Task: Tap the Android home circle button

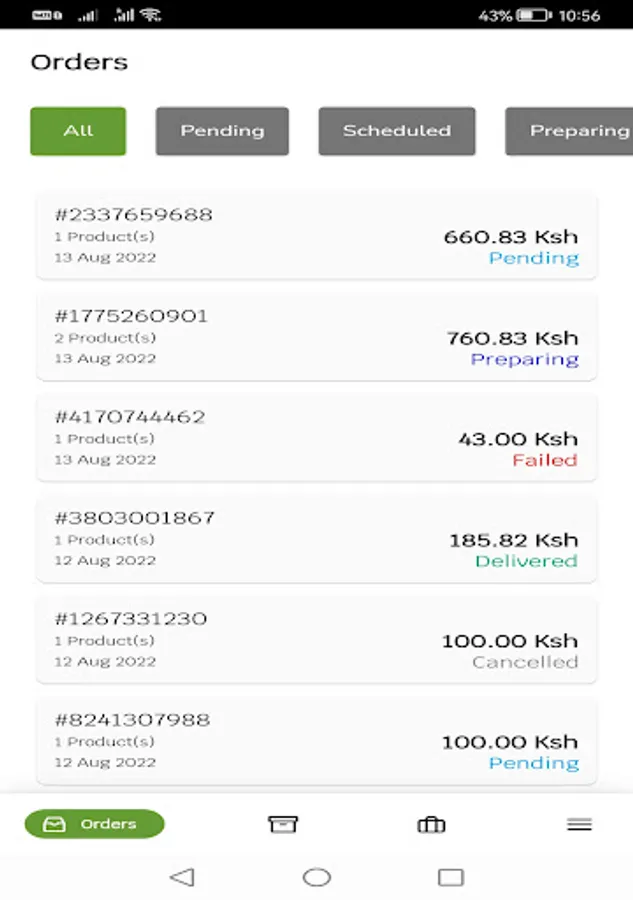Action: click(x=317, y=877)
